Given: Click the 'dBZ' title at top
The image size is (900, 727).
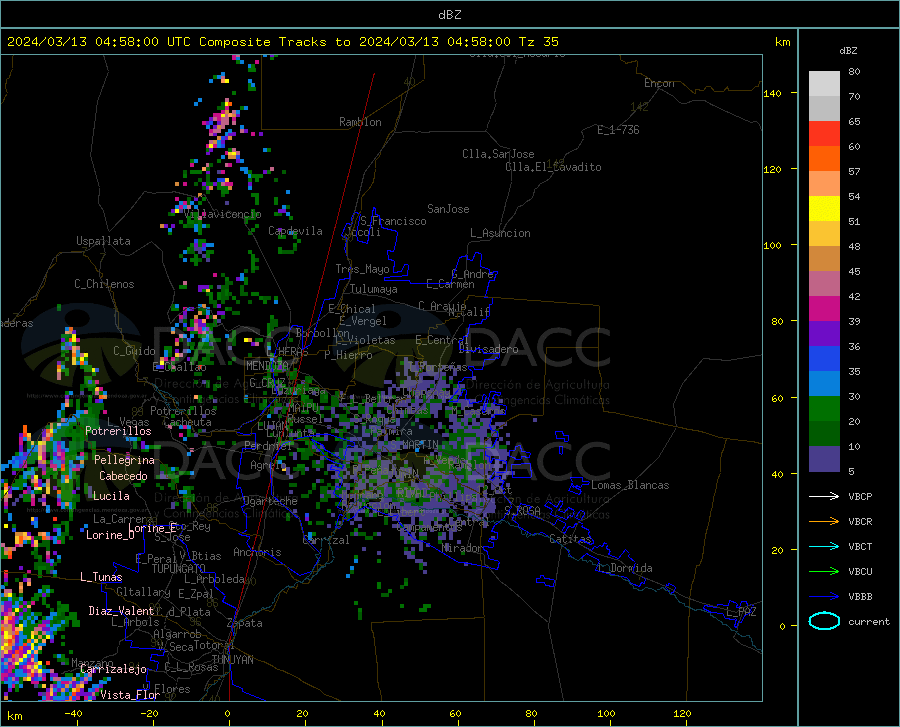Looking at the screenshot, I should click(x=449, y=15).
